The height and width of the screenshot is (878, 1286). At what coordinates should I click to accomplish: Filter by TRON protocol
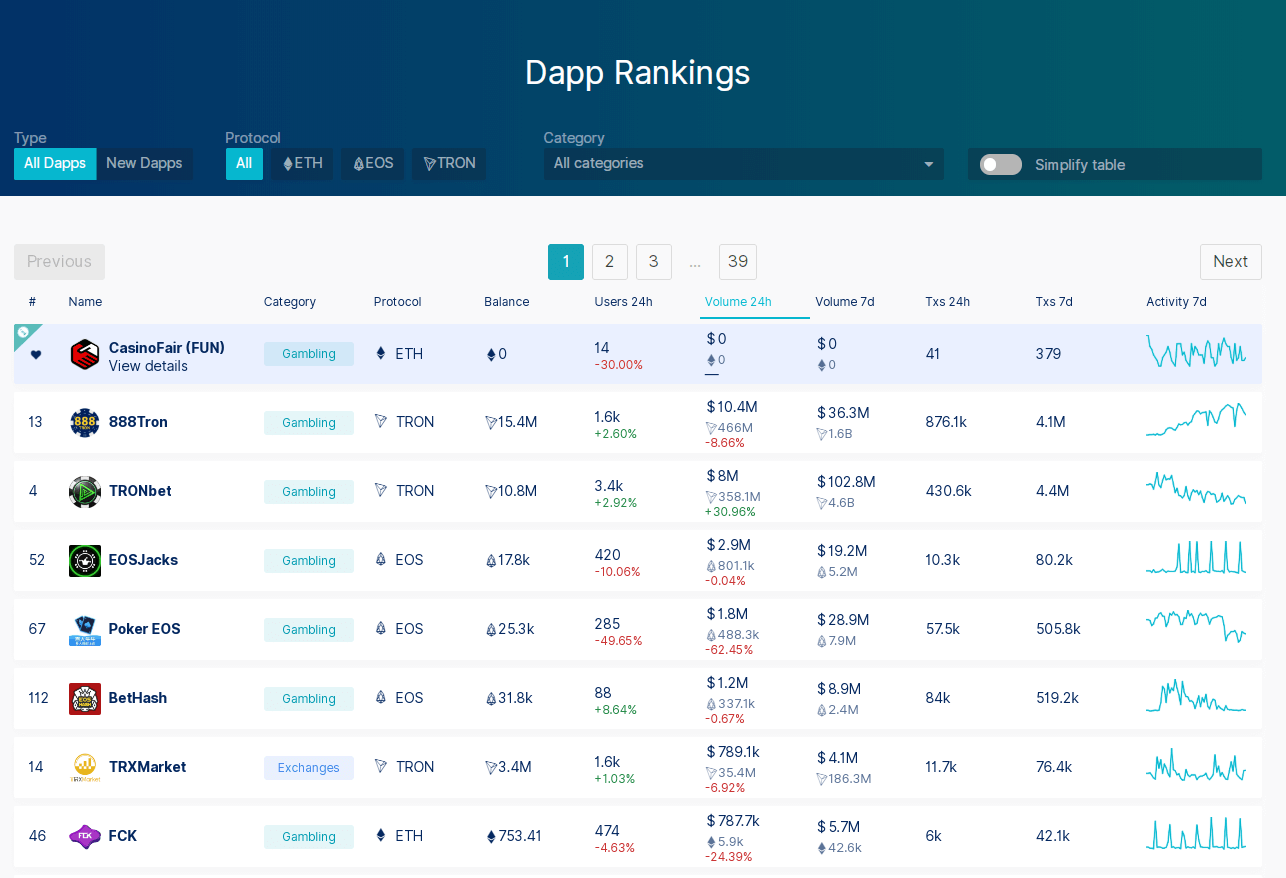point(449,164)
